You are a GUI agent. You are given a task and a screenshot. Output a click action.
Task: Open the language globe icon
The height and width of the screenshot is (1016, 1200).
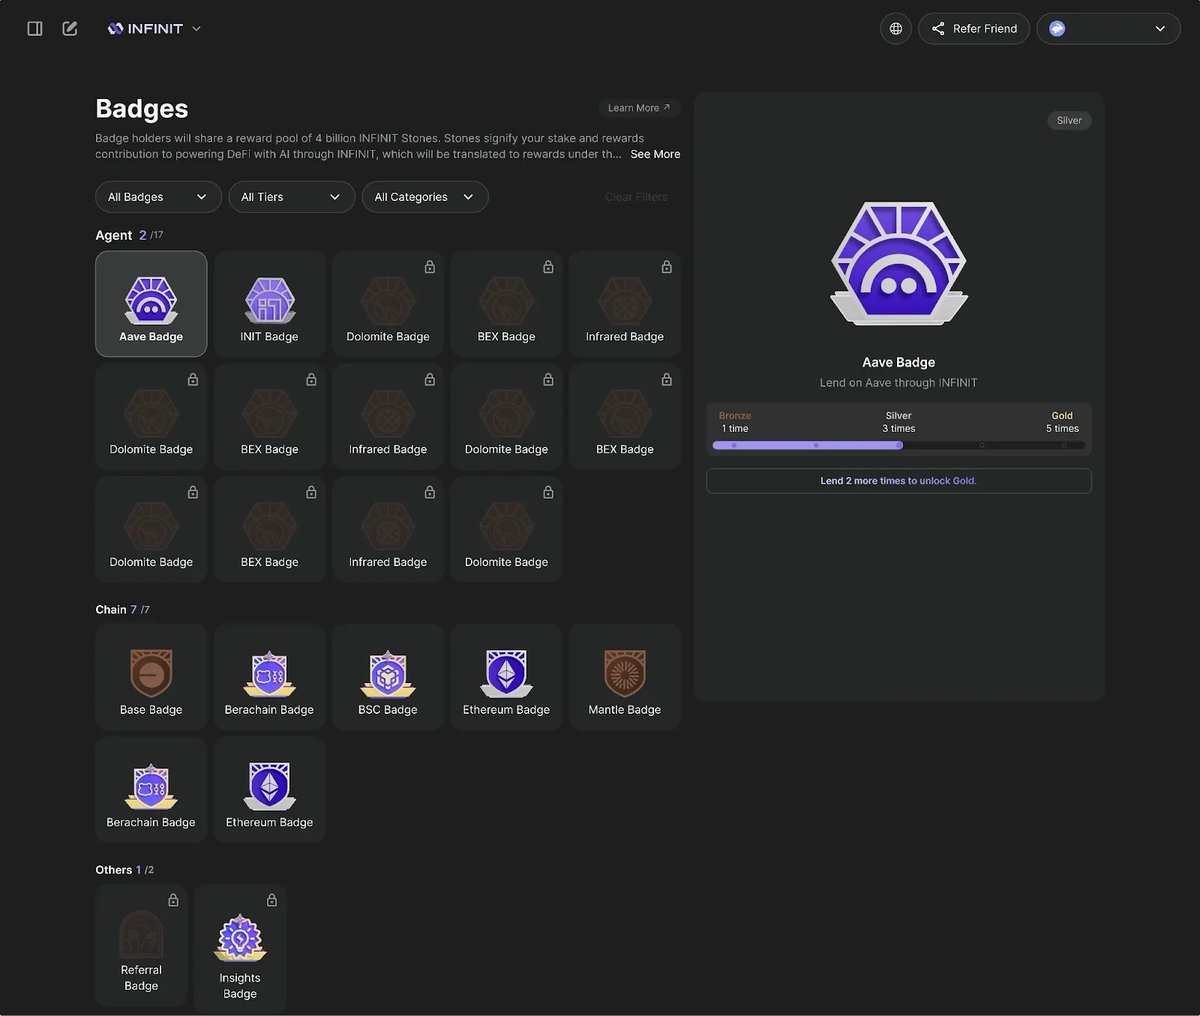tap(896, 29)
